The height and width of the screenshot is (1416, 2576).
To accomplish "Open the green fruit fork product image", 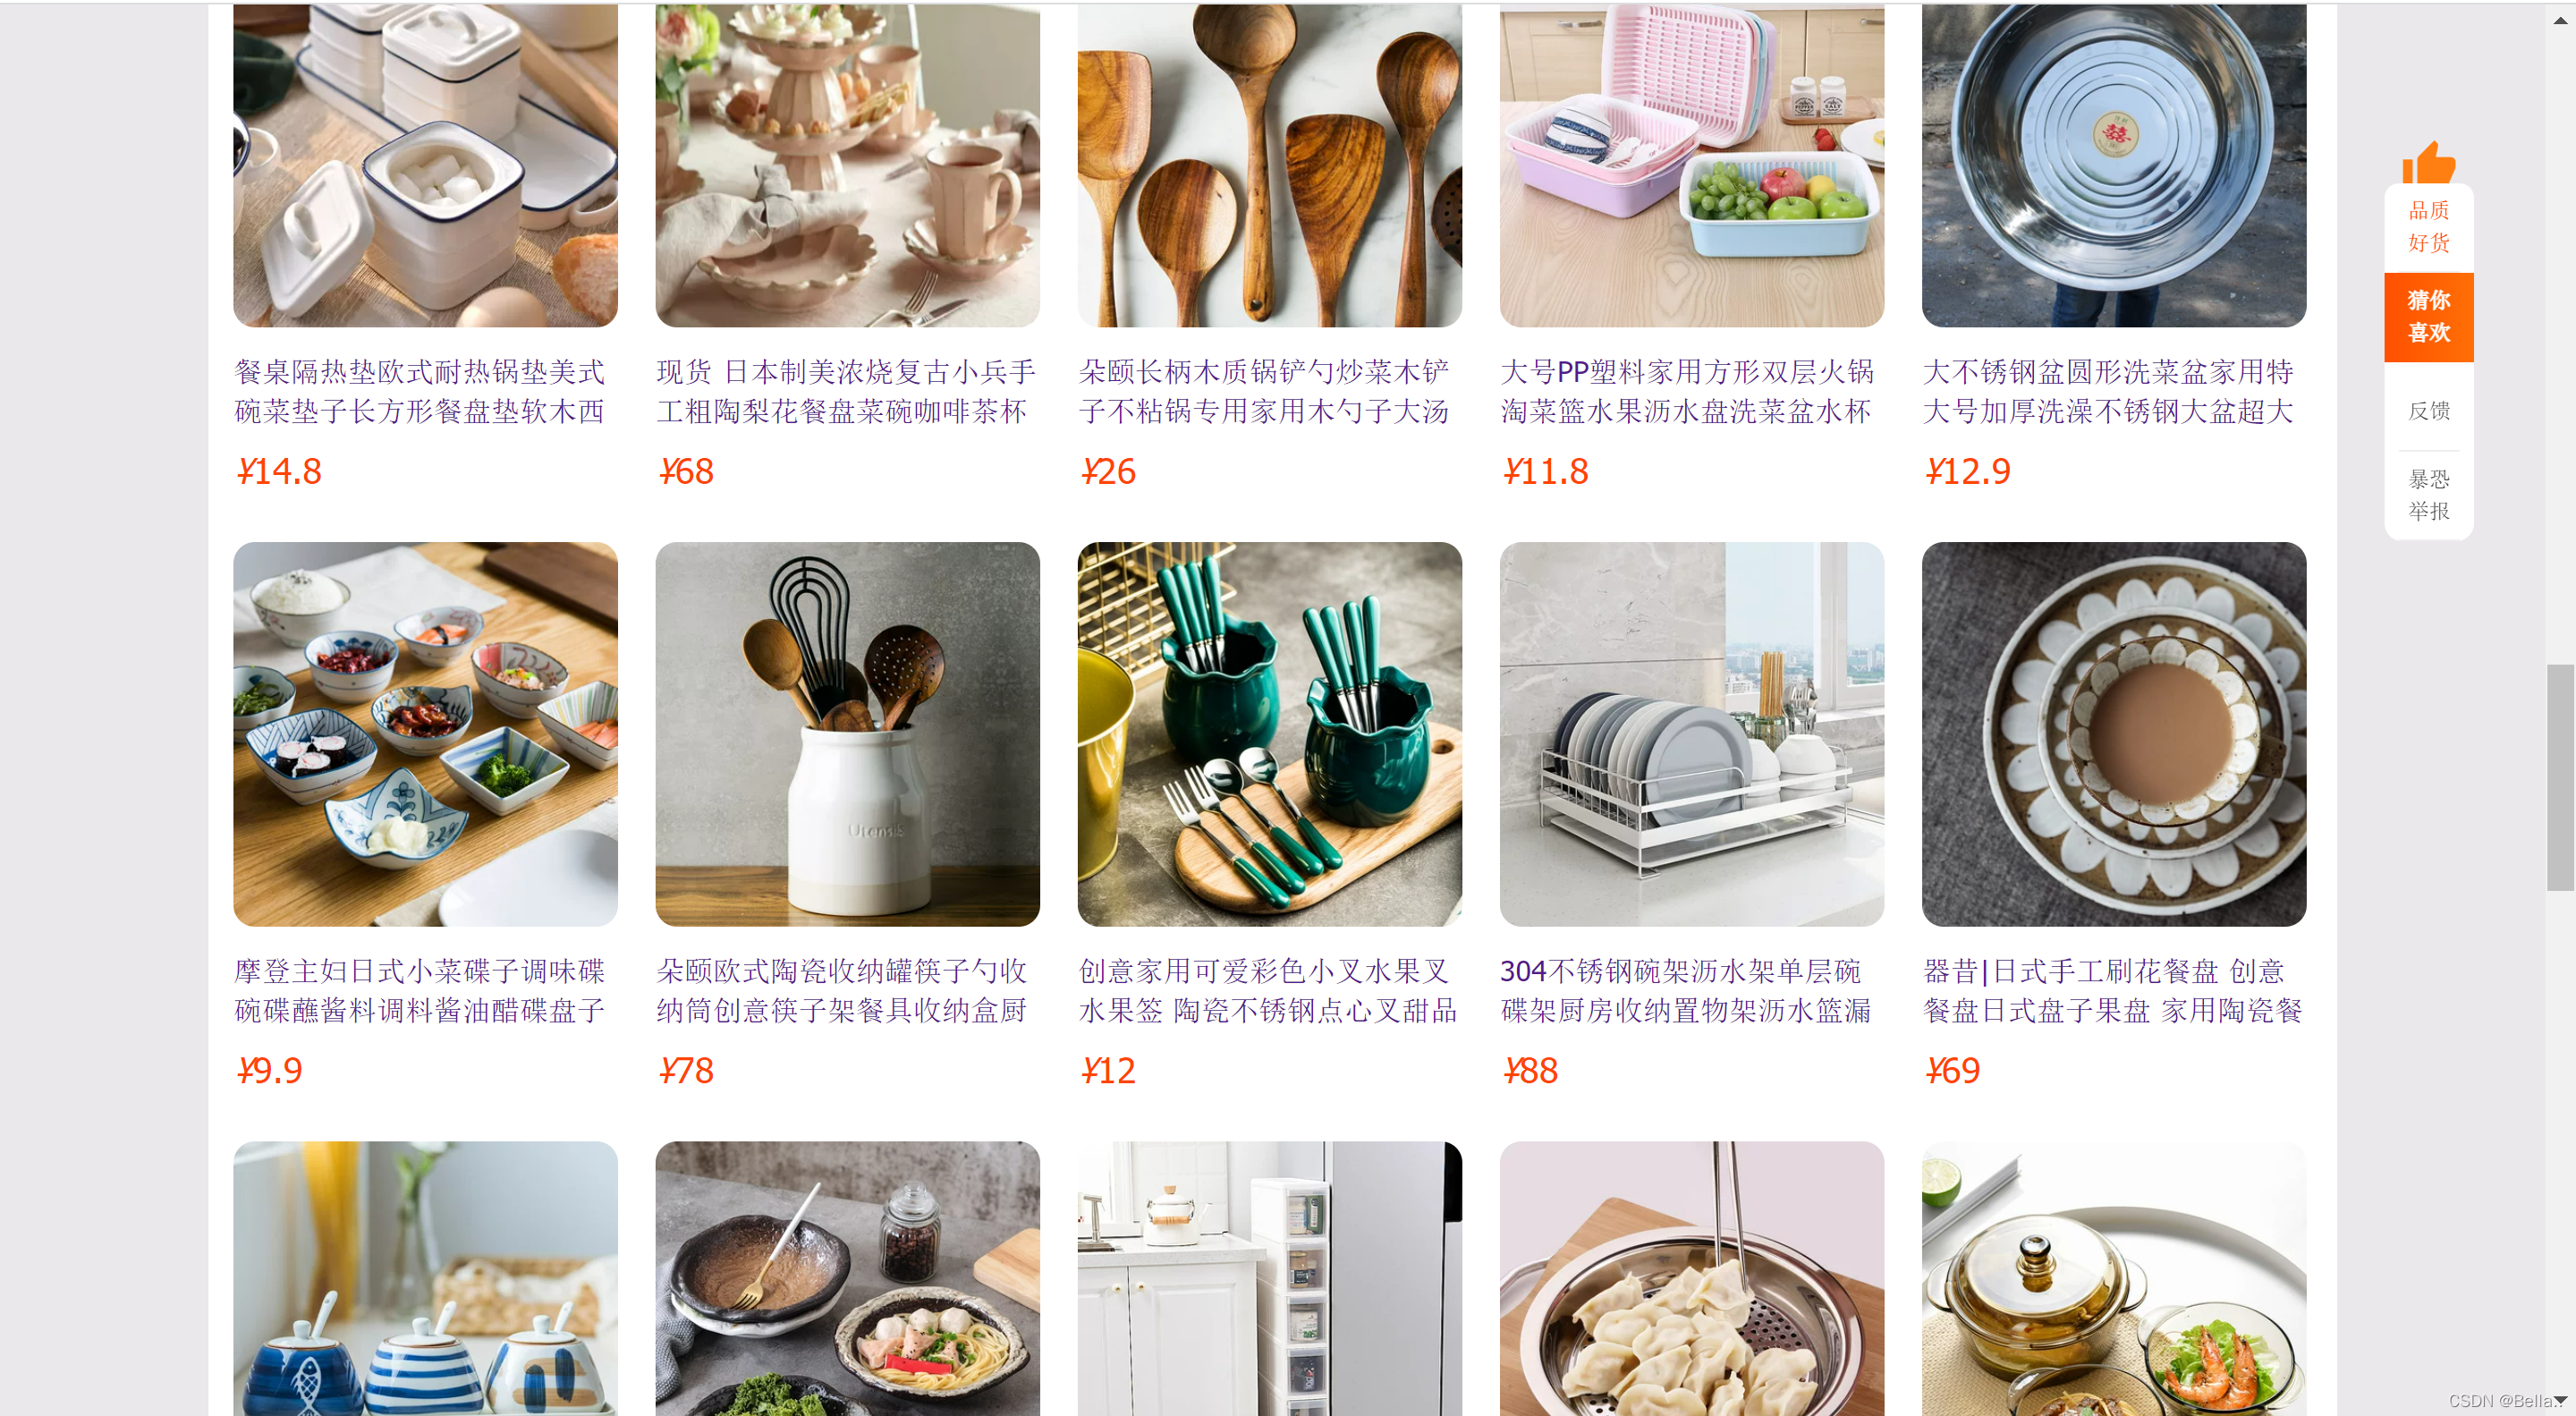I will pos(1269,734).
